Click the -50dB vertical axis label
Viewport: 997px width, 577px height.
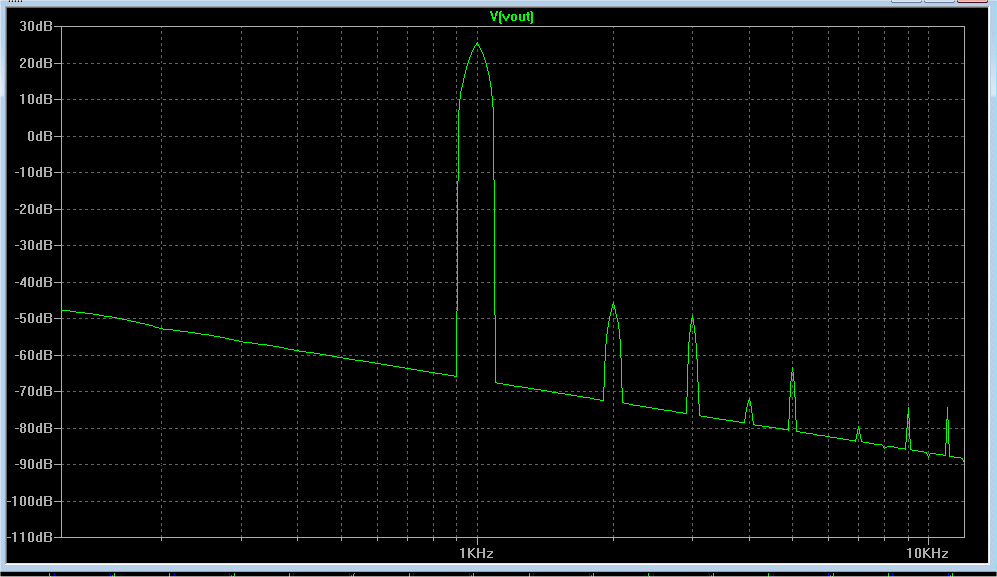tap(33, 319)
